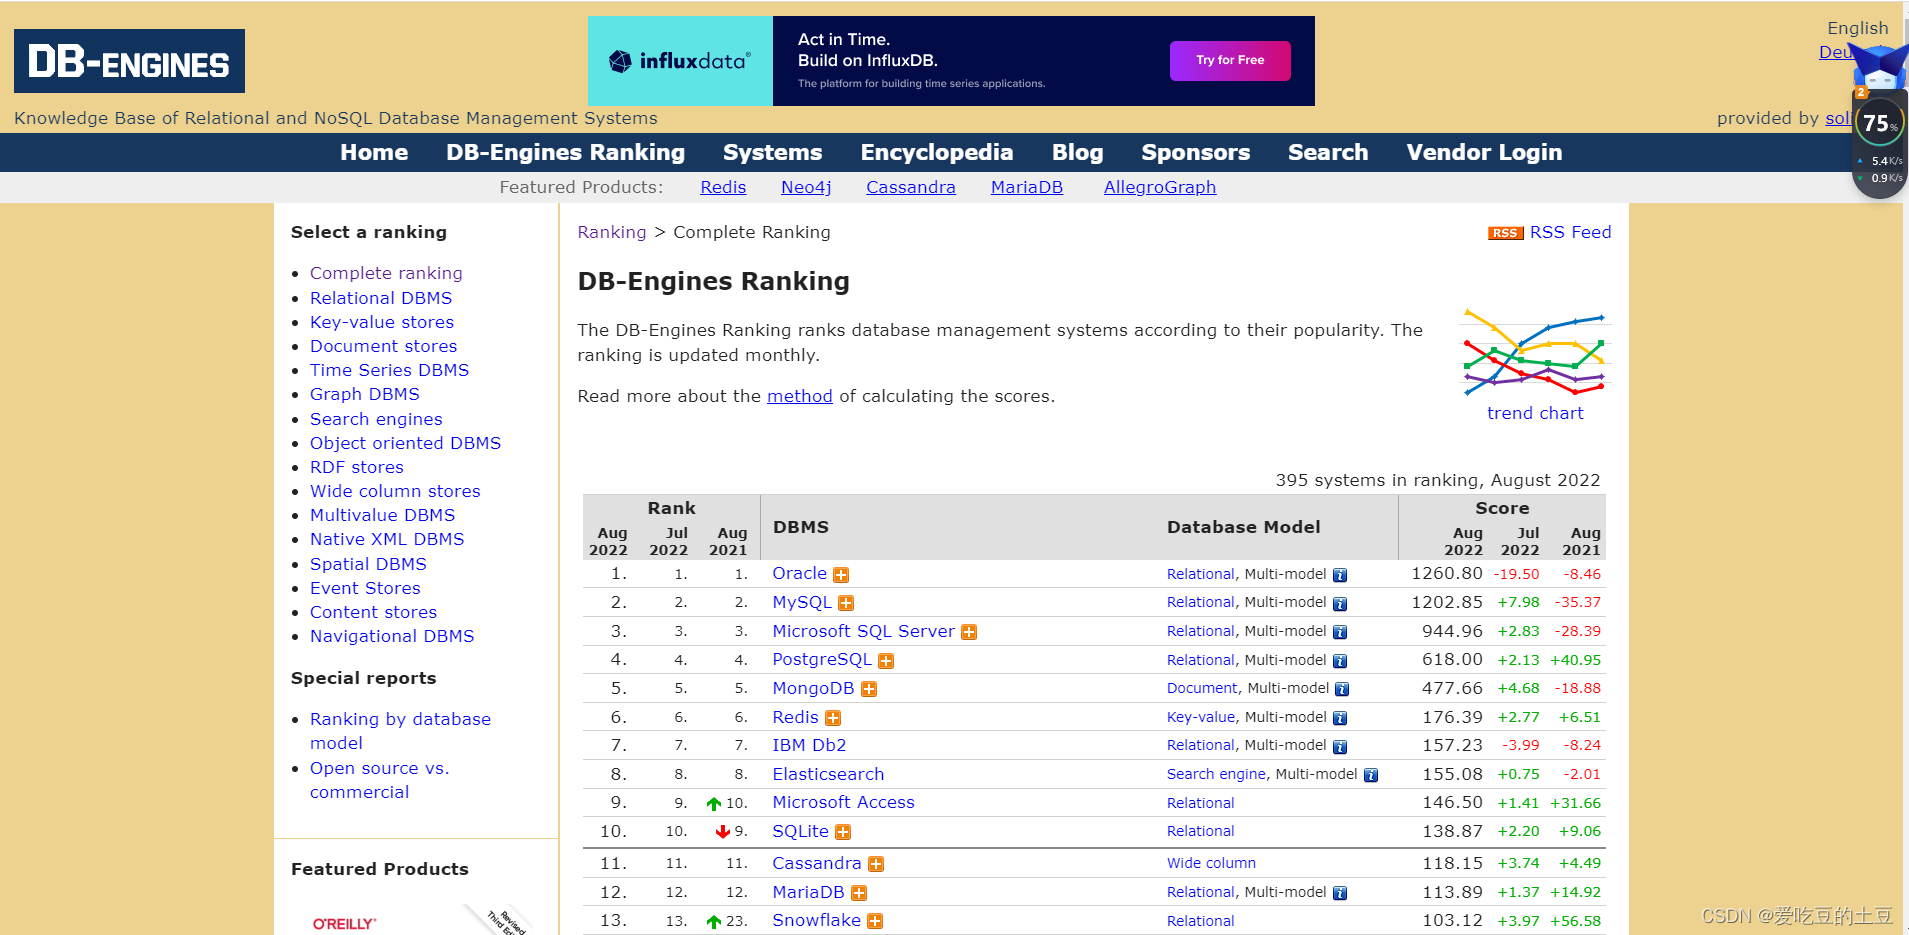Open the info icon in Oracle's model column

click(1340, 575)
